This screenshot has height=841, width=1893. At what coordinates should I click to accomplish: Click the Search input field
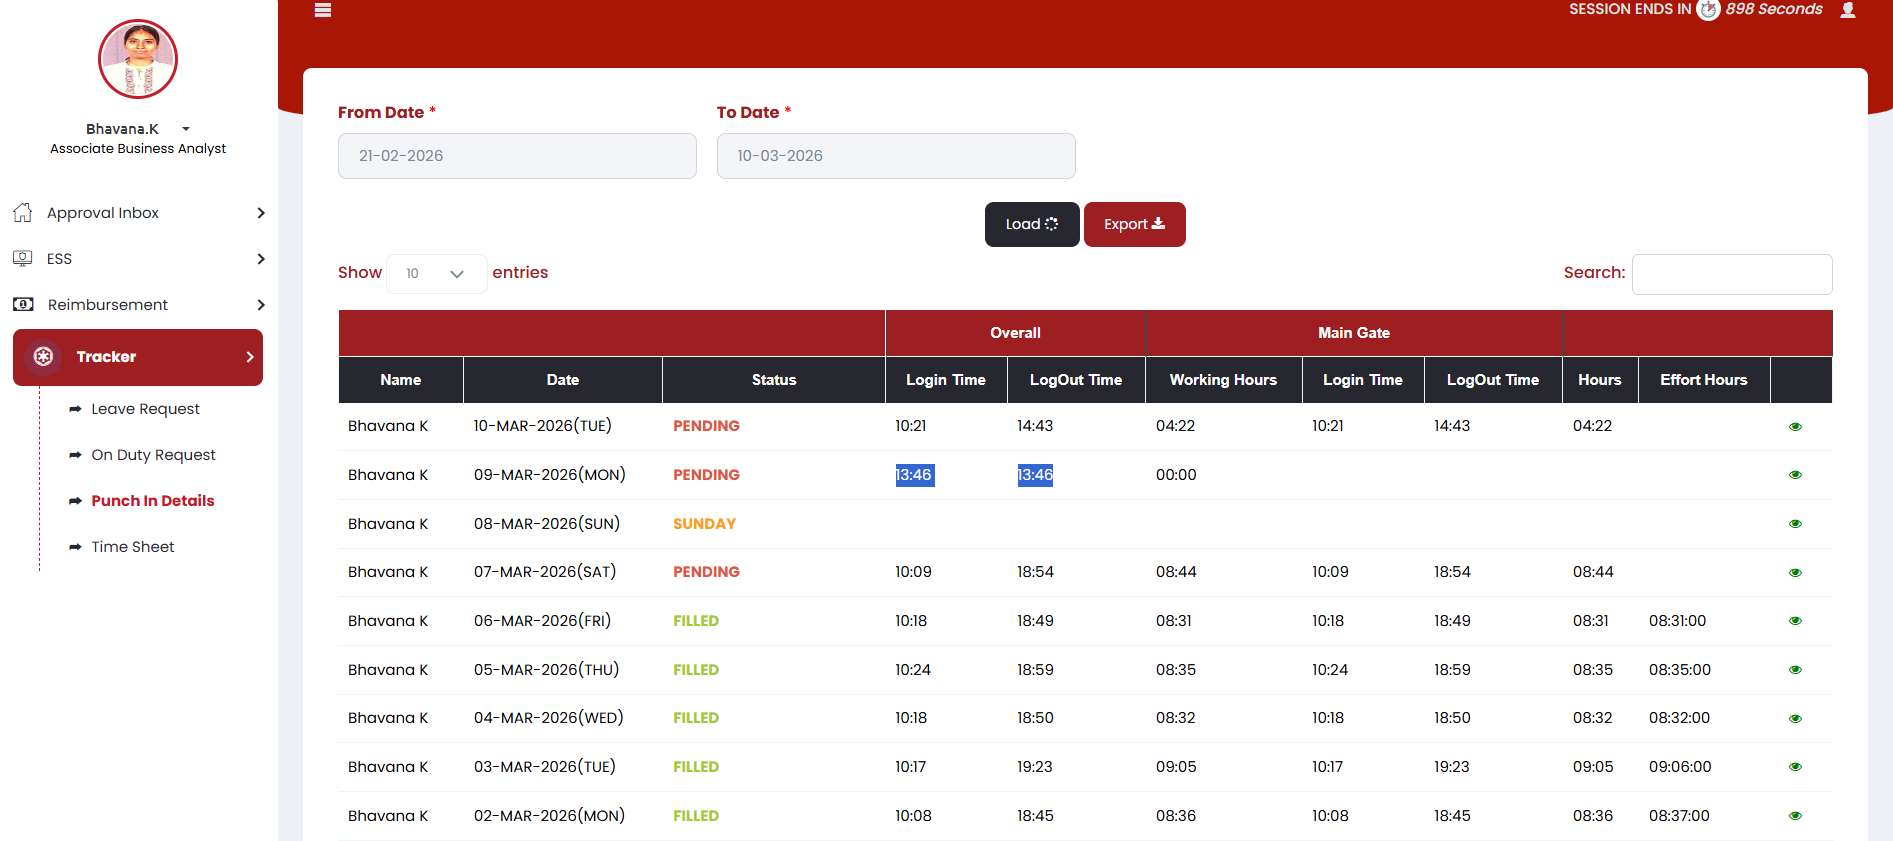pos(1731,274)
